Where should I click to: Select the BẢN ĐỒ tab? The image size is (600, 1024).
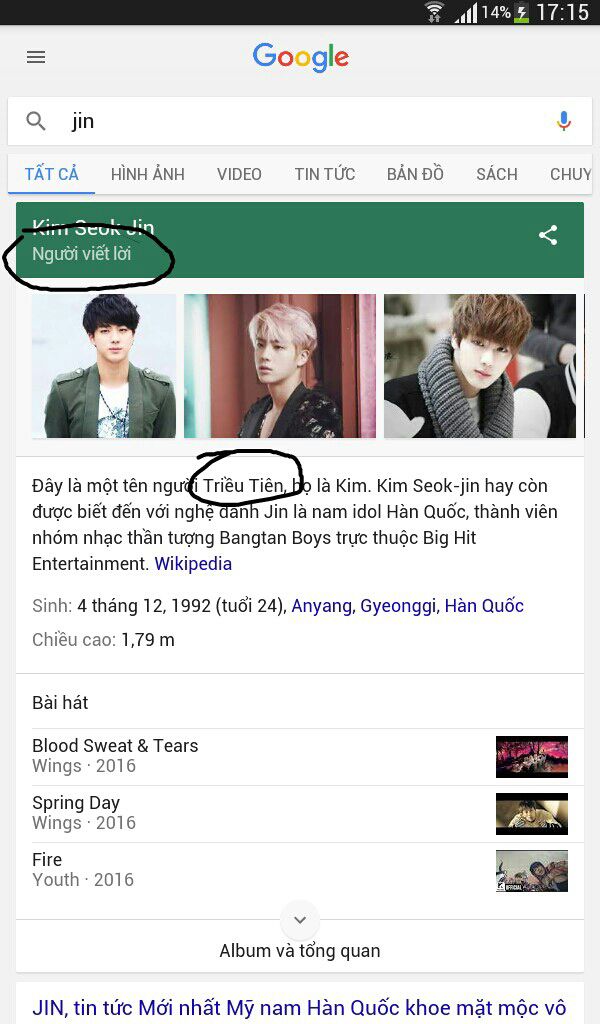pos(415,174)
